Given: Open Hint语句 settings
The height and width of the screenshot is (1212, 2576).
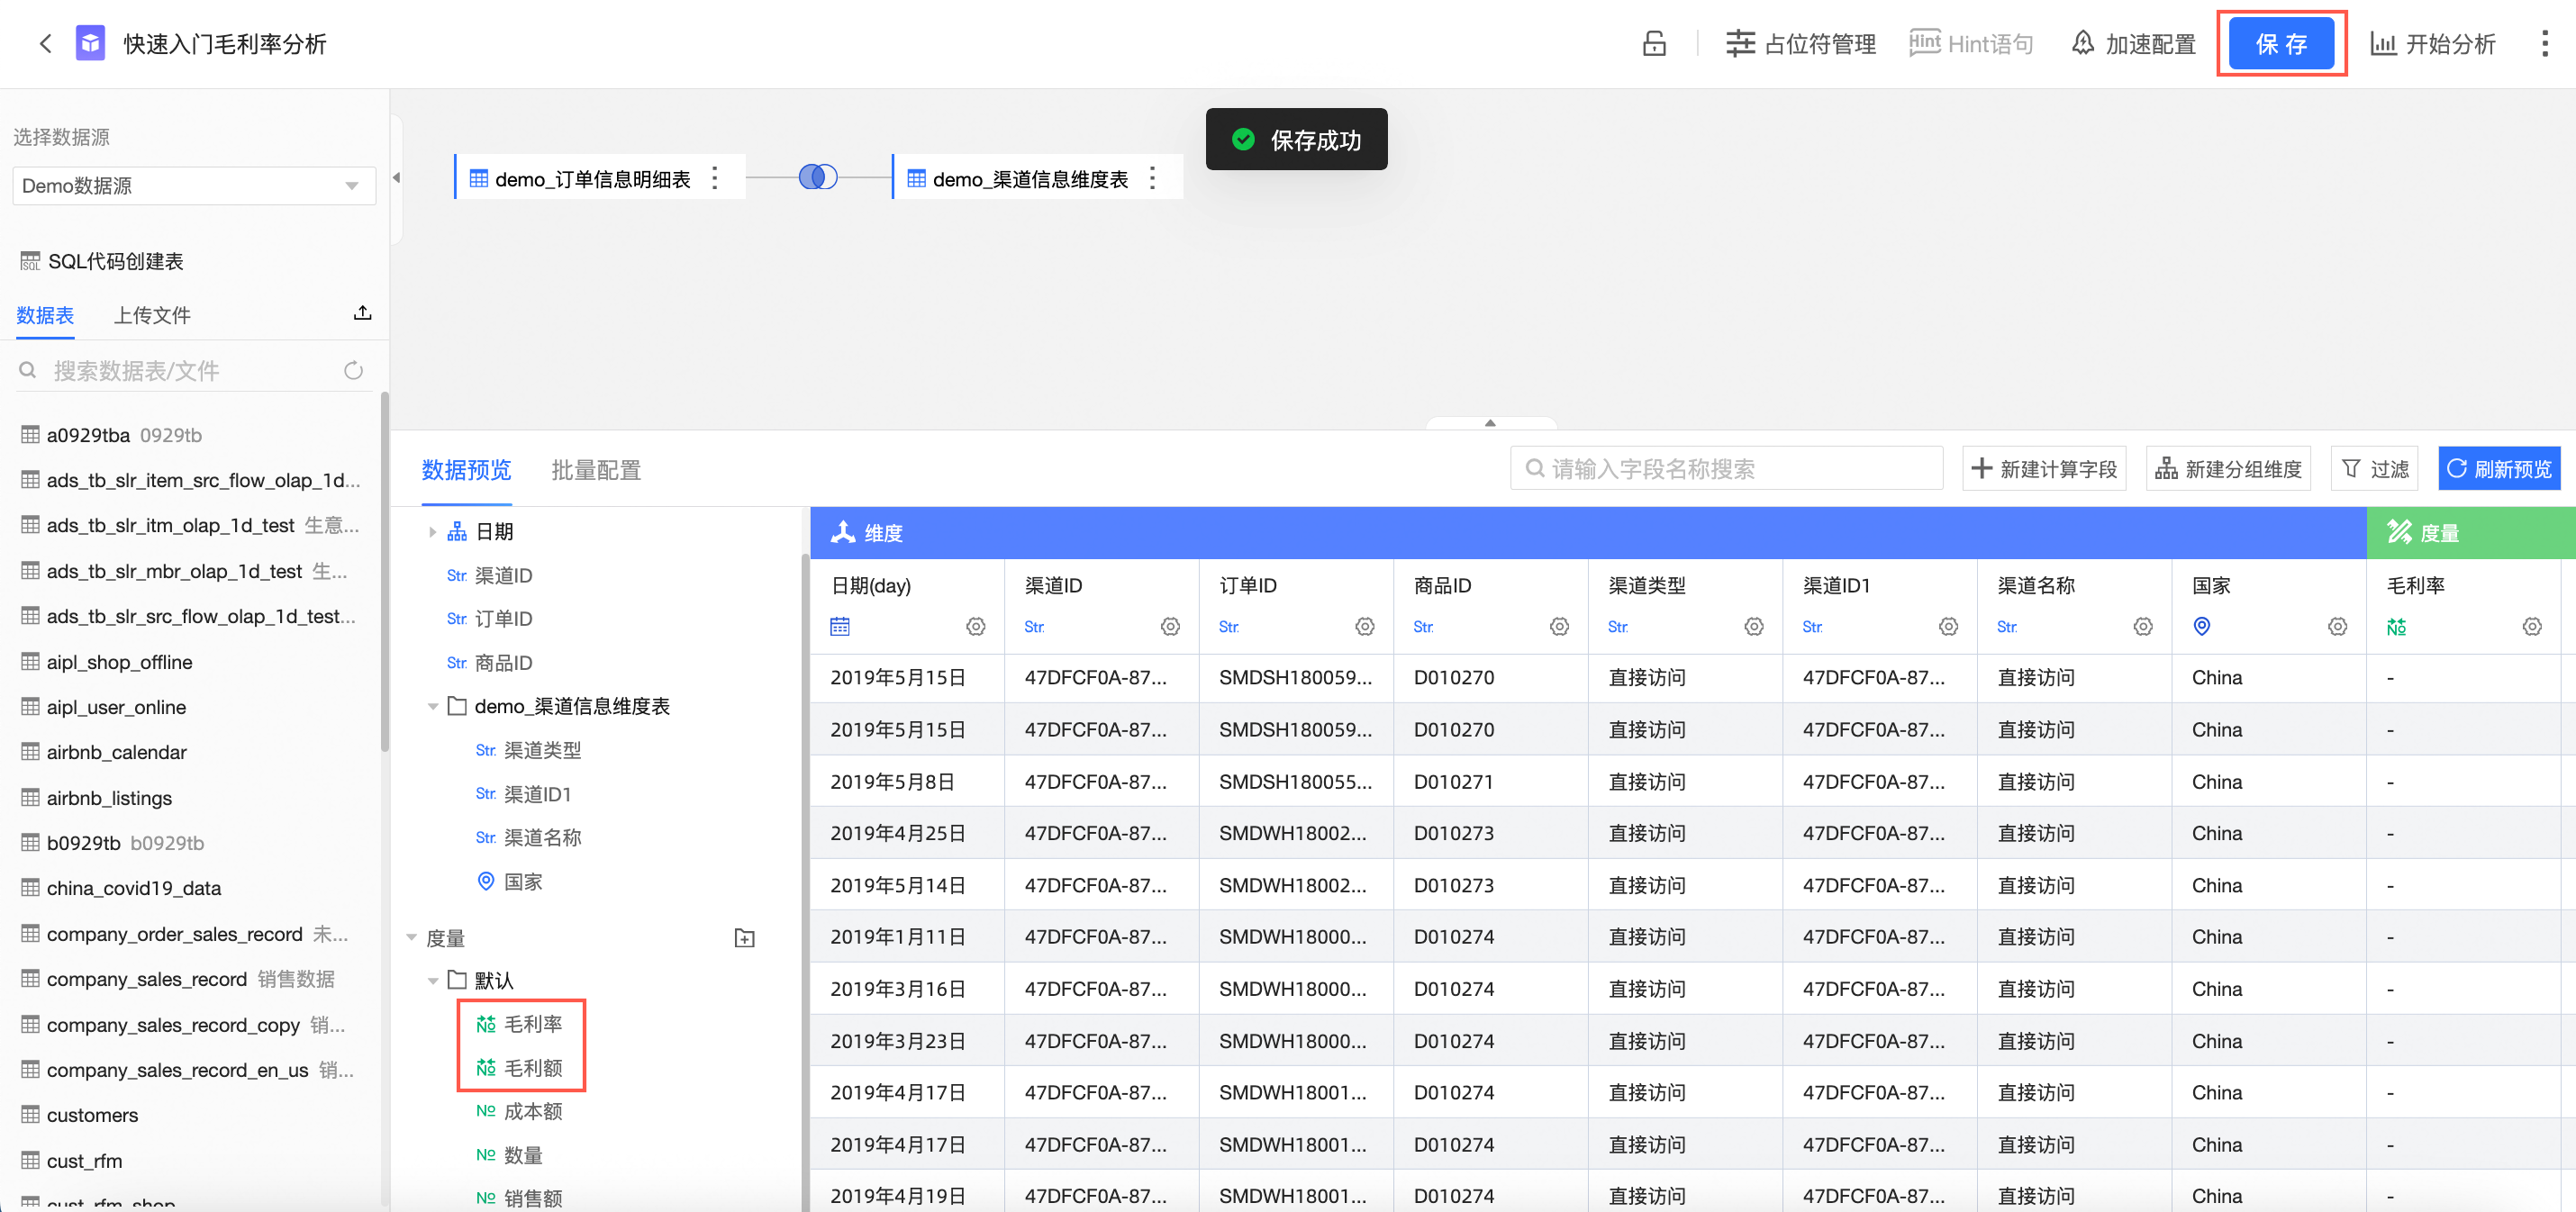Looking at the screenshot, I should pos(1971,43).
